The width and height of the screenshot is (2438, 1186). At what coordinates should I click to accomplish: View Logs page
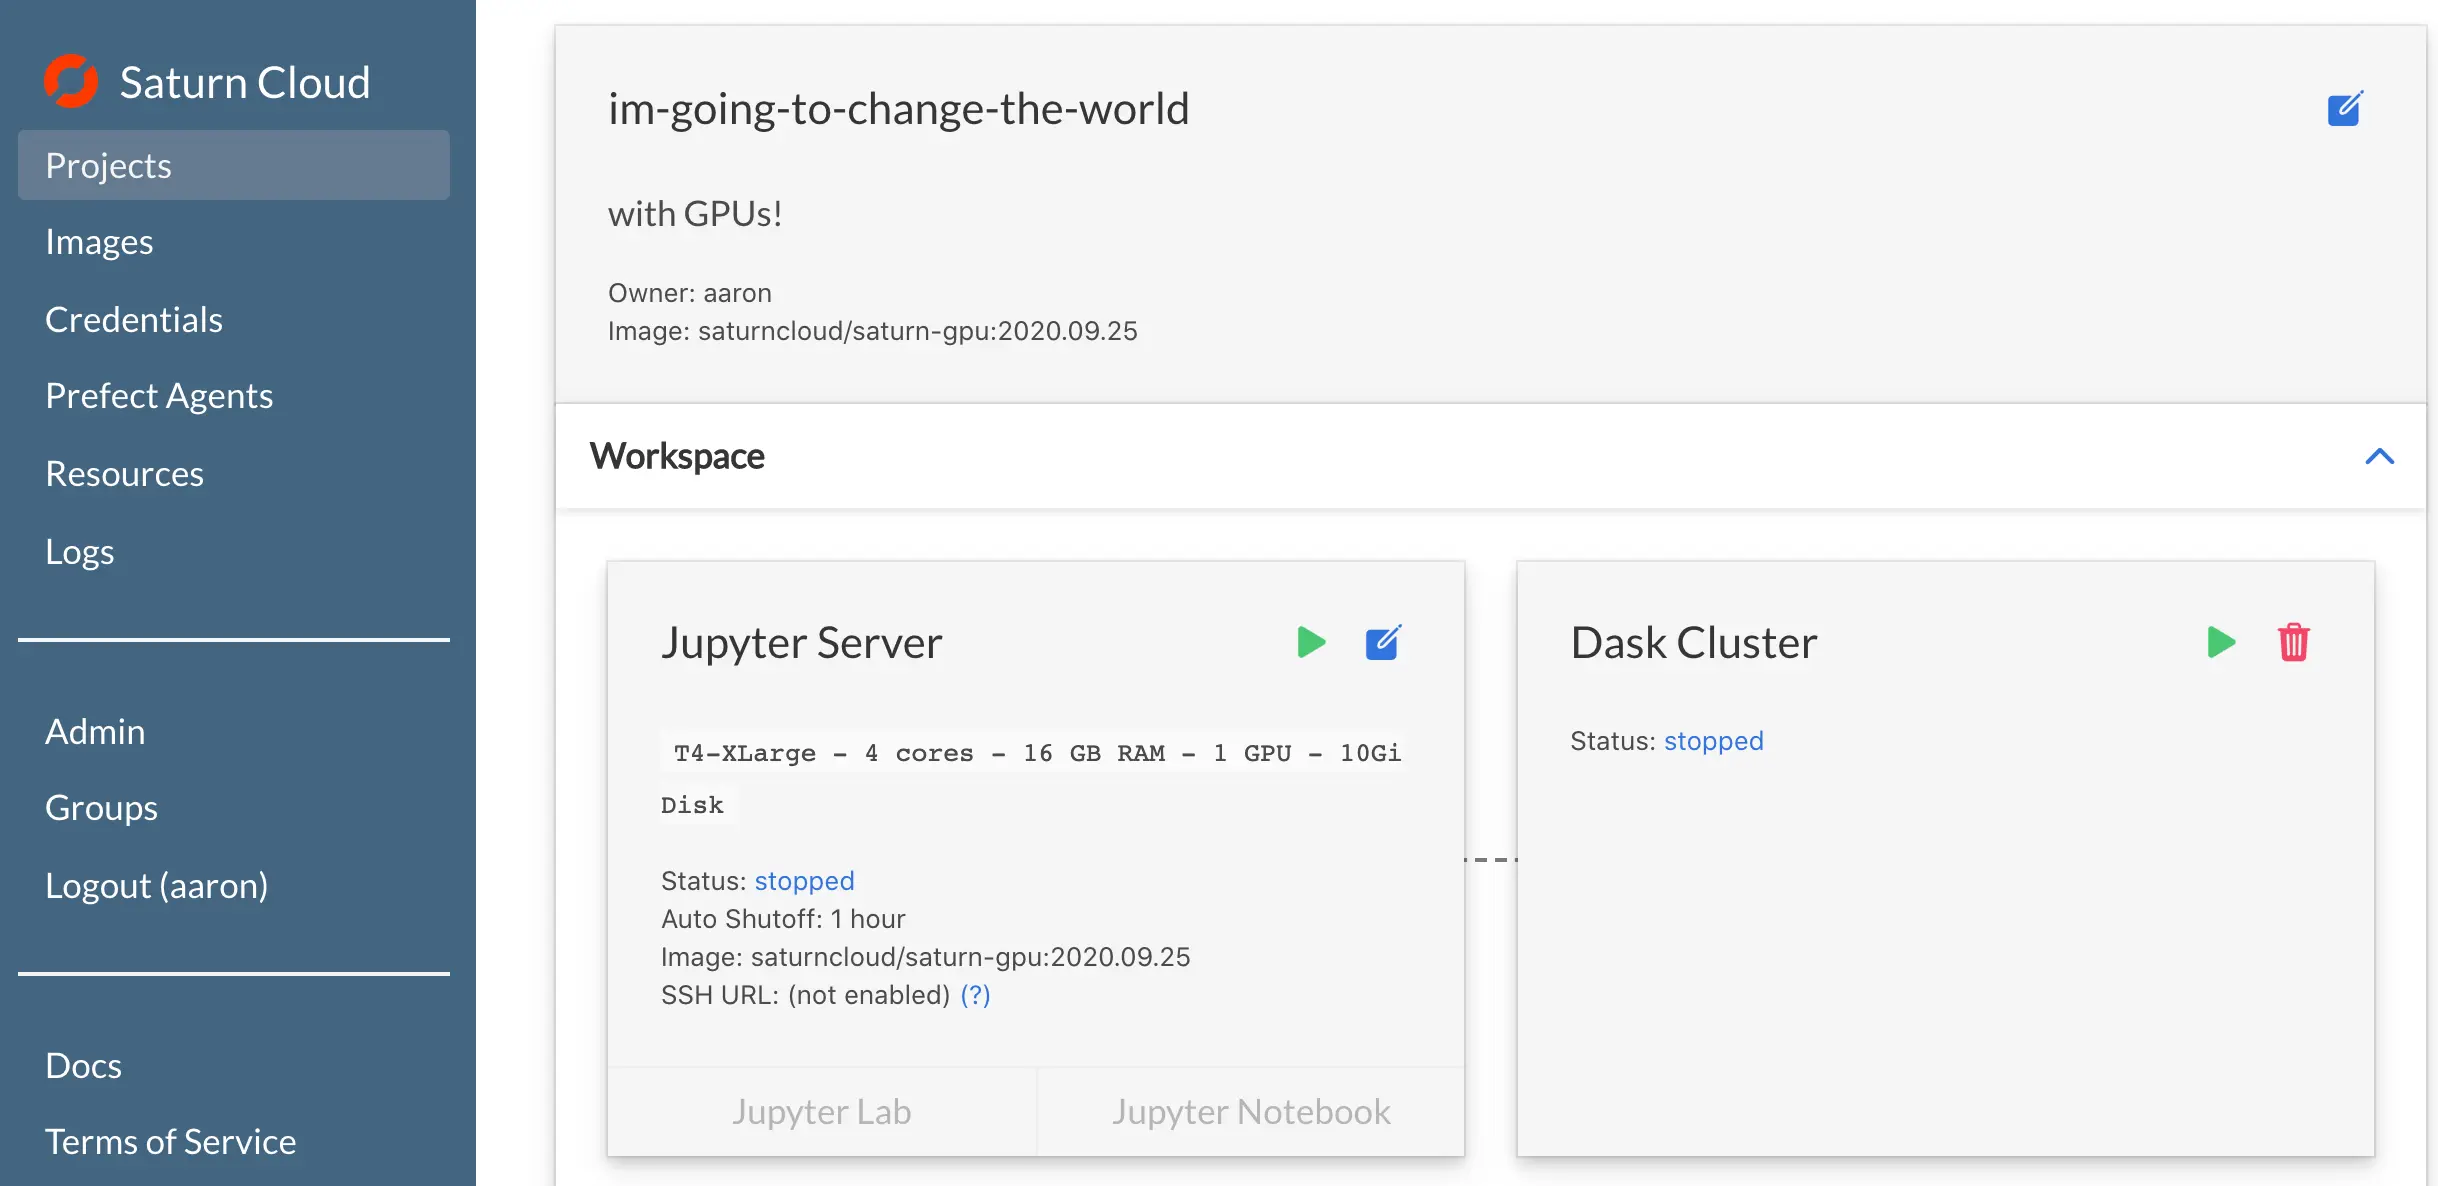pyautogui.click(x=80, y=552)
